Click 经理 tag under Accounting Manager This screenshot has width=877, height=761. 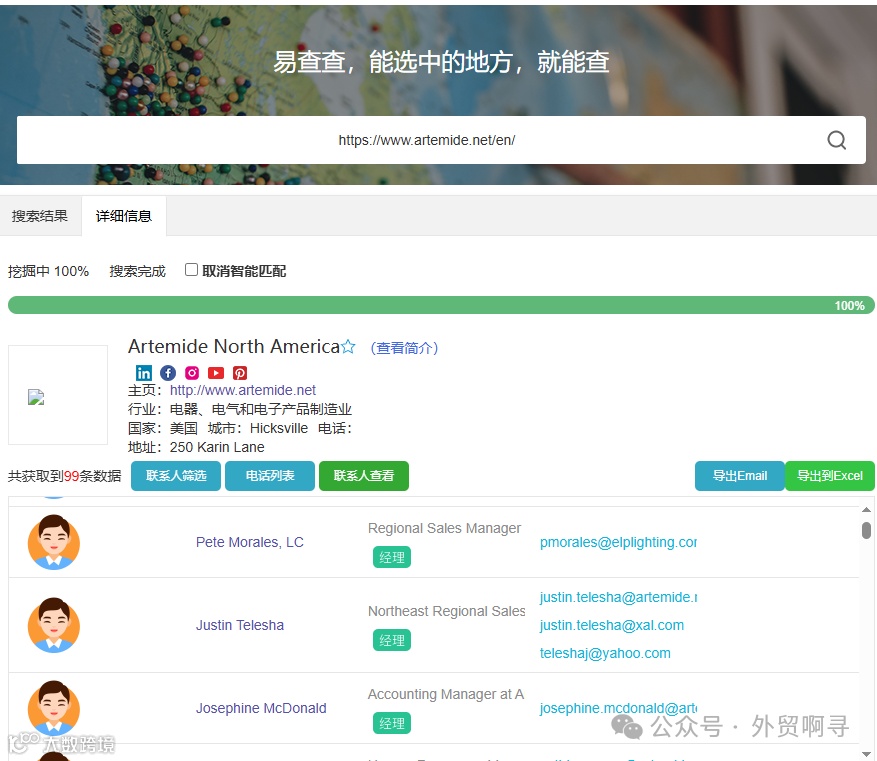coord(392,723)
